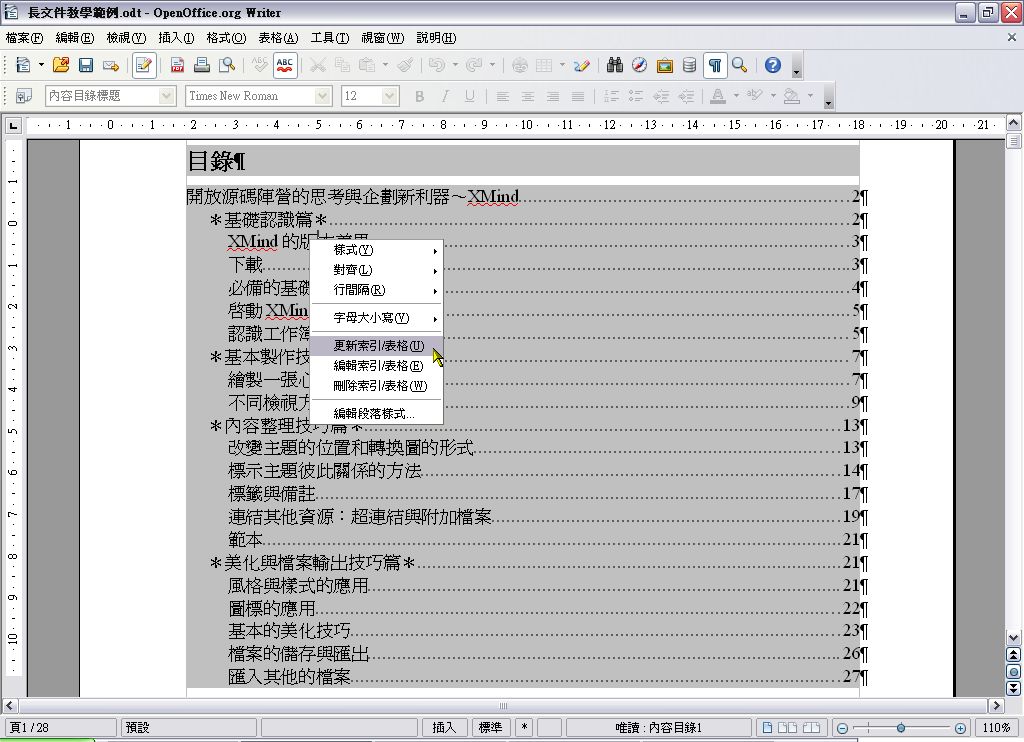Screen dimensions: 1024x742
Task: Toggle Nonprinting Characters pilcrow icon
Action: coord(715,65)
